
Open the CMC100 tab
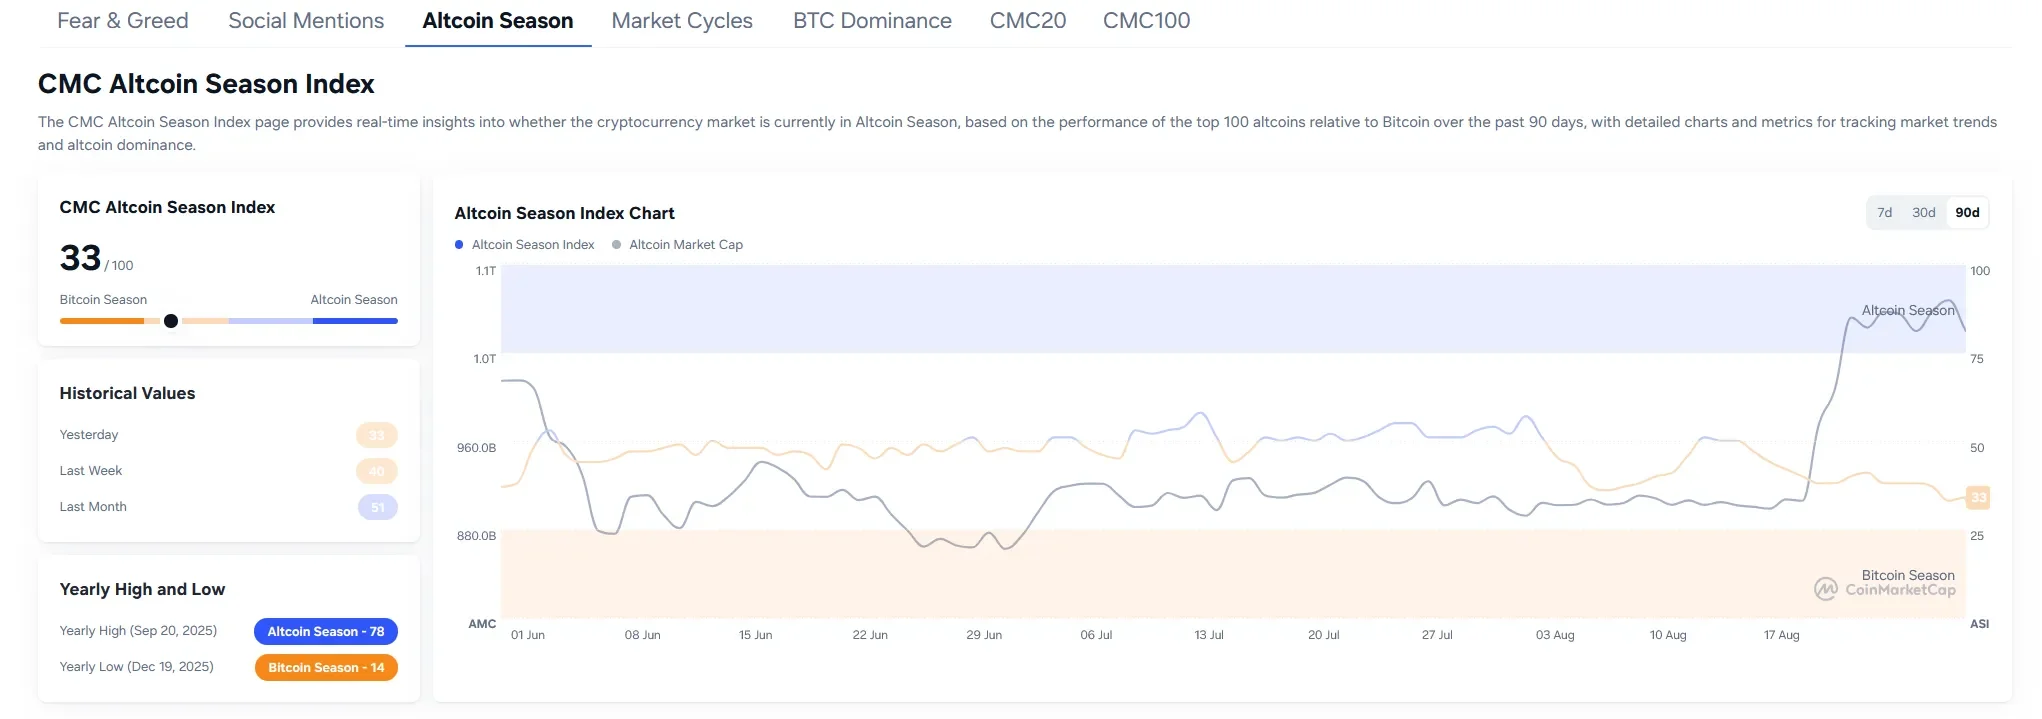pos(1146,21)
